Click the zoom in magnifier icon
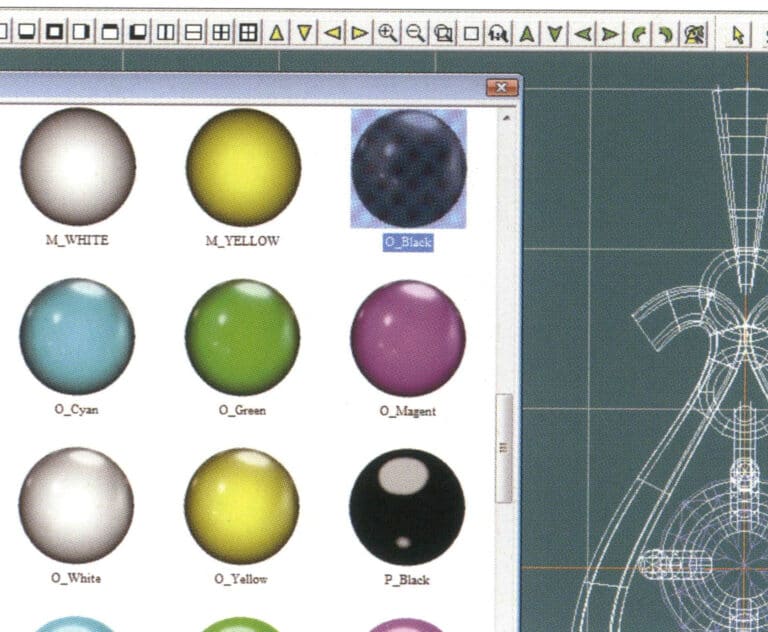 (x=387, y=33)
